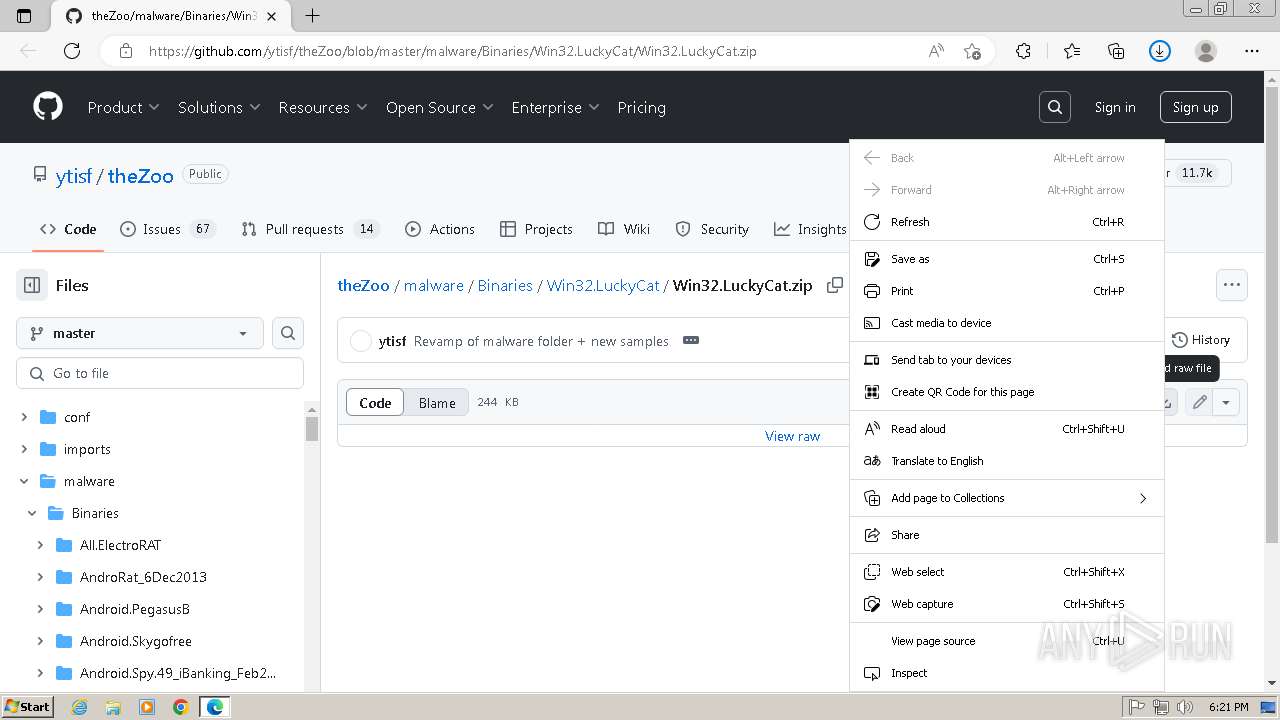
Task: Open the Product dropdown menu
Action: (x=124, y=107)
